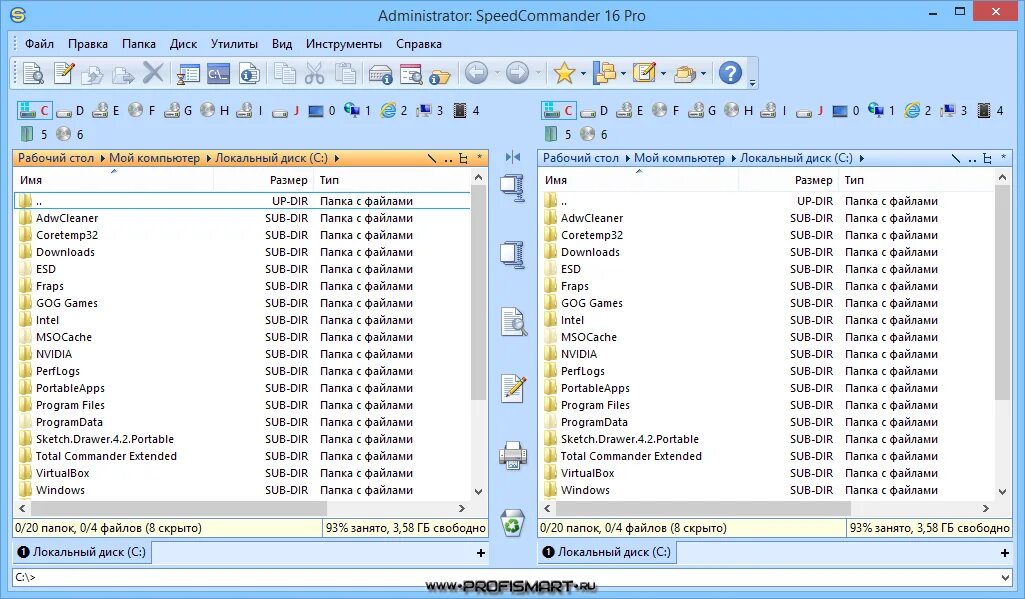Click the recycle bin icon in middle strip

[x=513, y=523]
